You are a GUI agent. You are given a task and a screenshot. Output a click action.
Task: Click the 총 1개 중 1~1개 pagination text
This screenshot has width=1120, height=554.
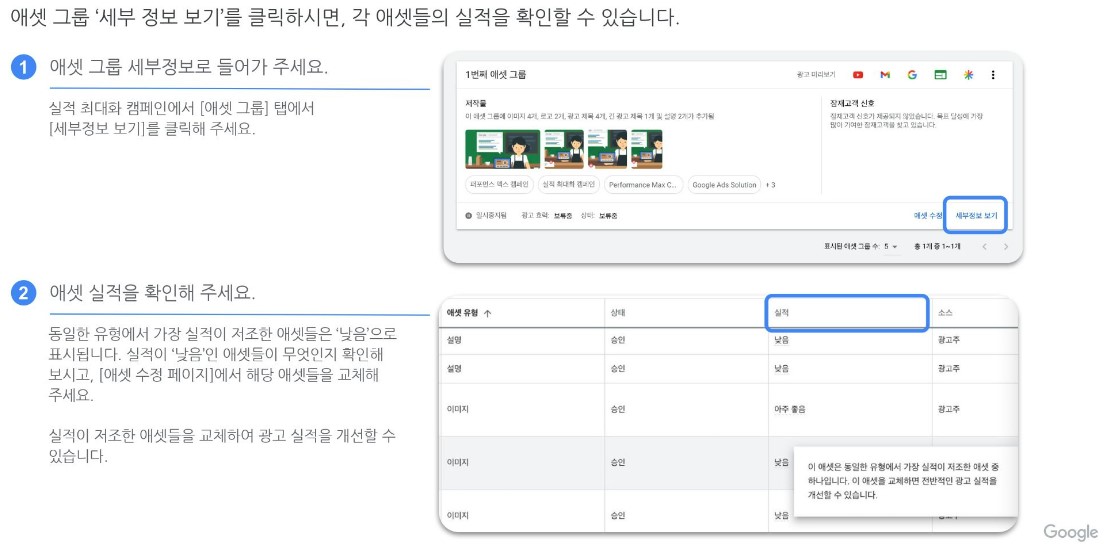point(937,246)
